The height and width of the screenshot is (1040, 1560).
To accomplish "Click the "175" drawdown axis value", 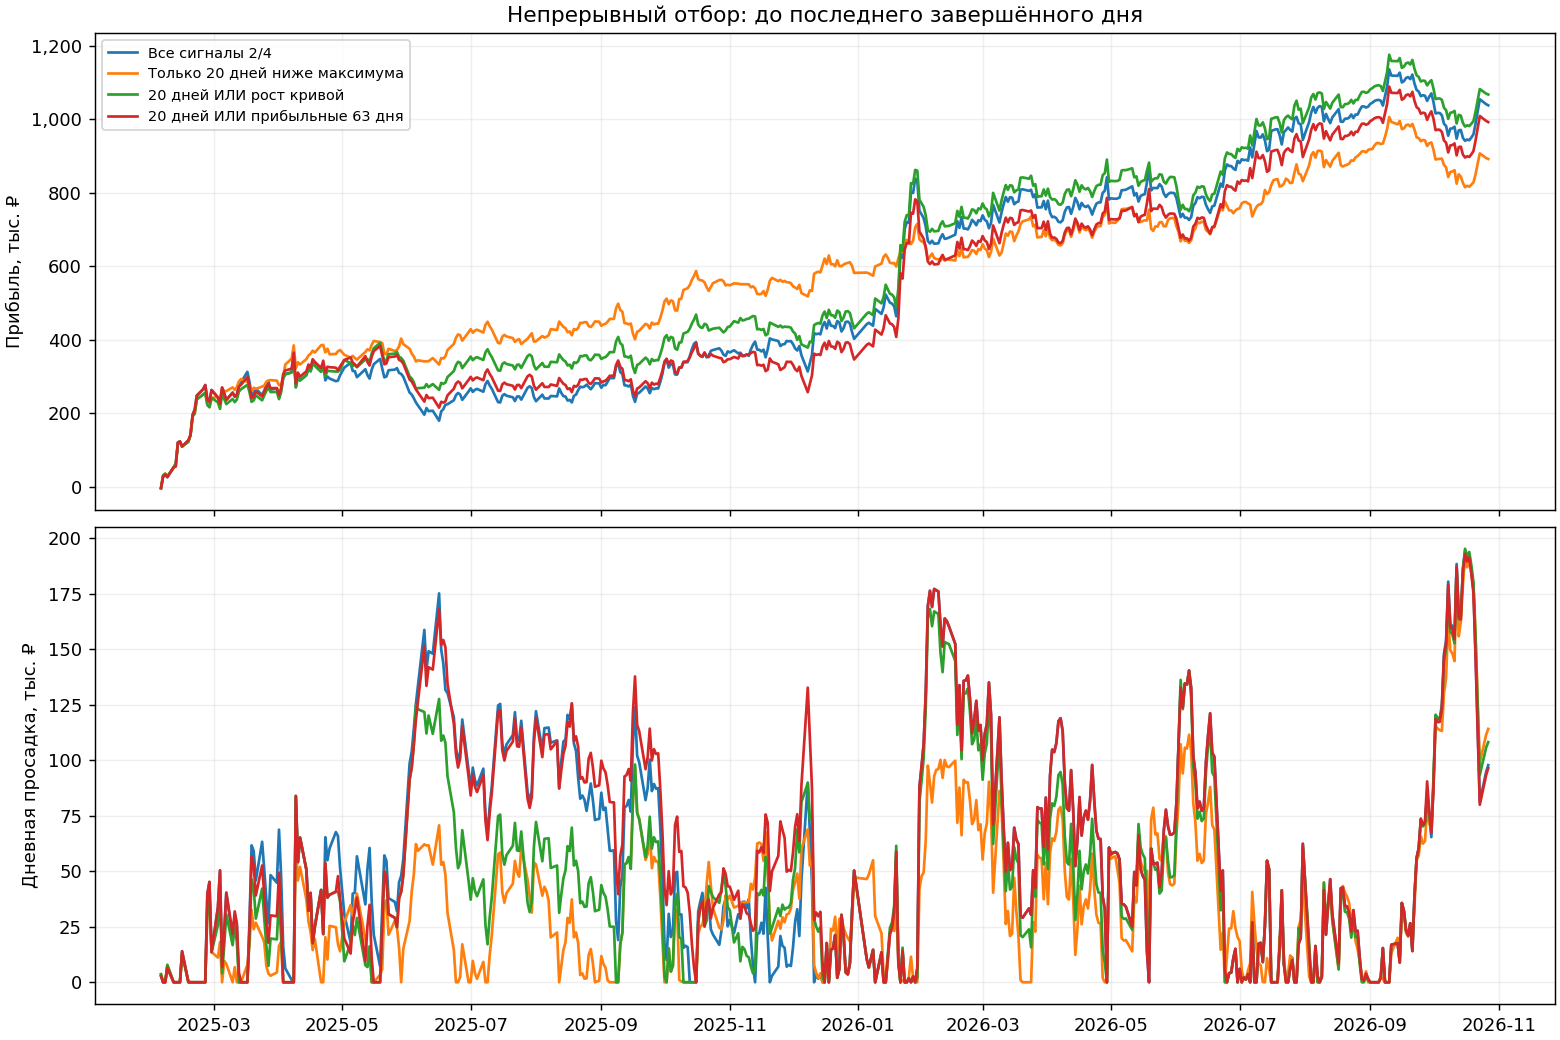I will click(66, 595).
